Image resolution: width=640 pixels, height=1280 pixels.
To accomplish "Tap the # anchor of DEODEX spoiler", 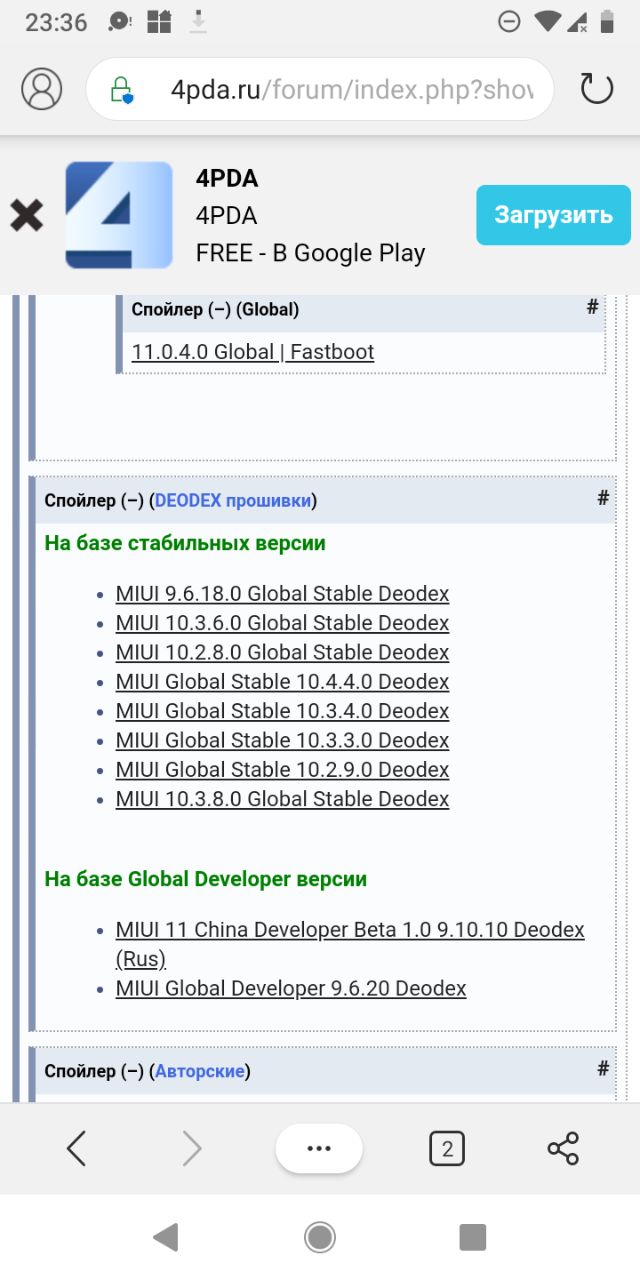I will pos(603,498).
